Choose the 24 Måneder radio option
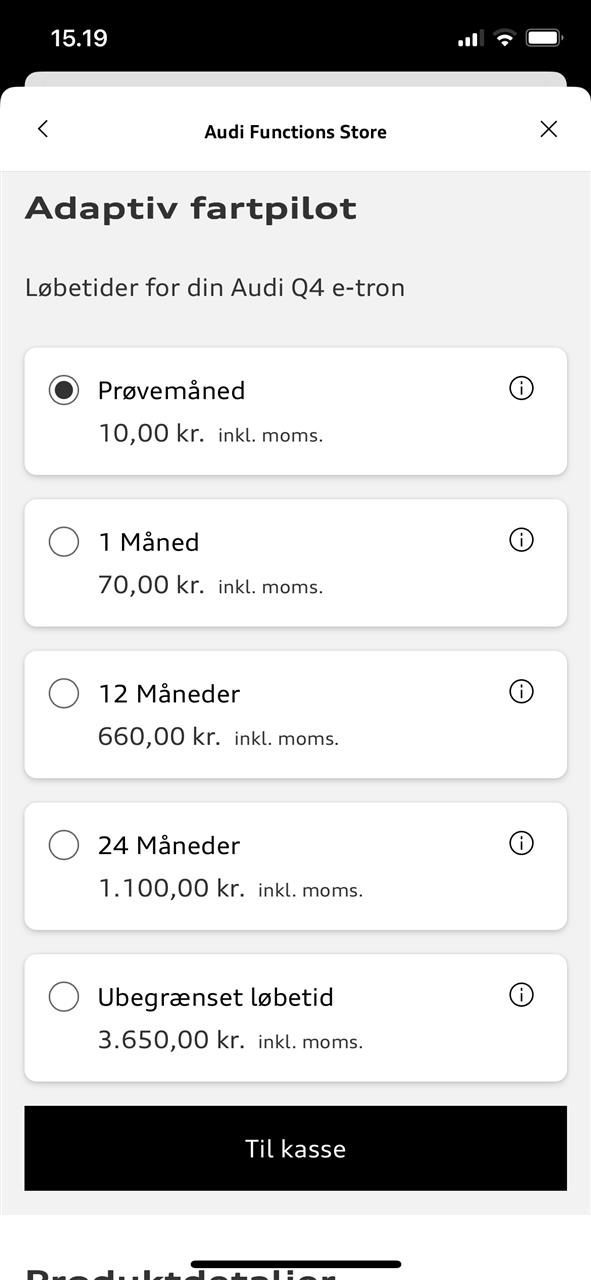The width and height of the screenshot is (591, 1280). (x=64, y=845)
